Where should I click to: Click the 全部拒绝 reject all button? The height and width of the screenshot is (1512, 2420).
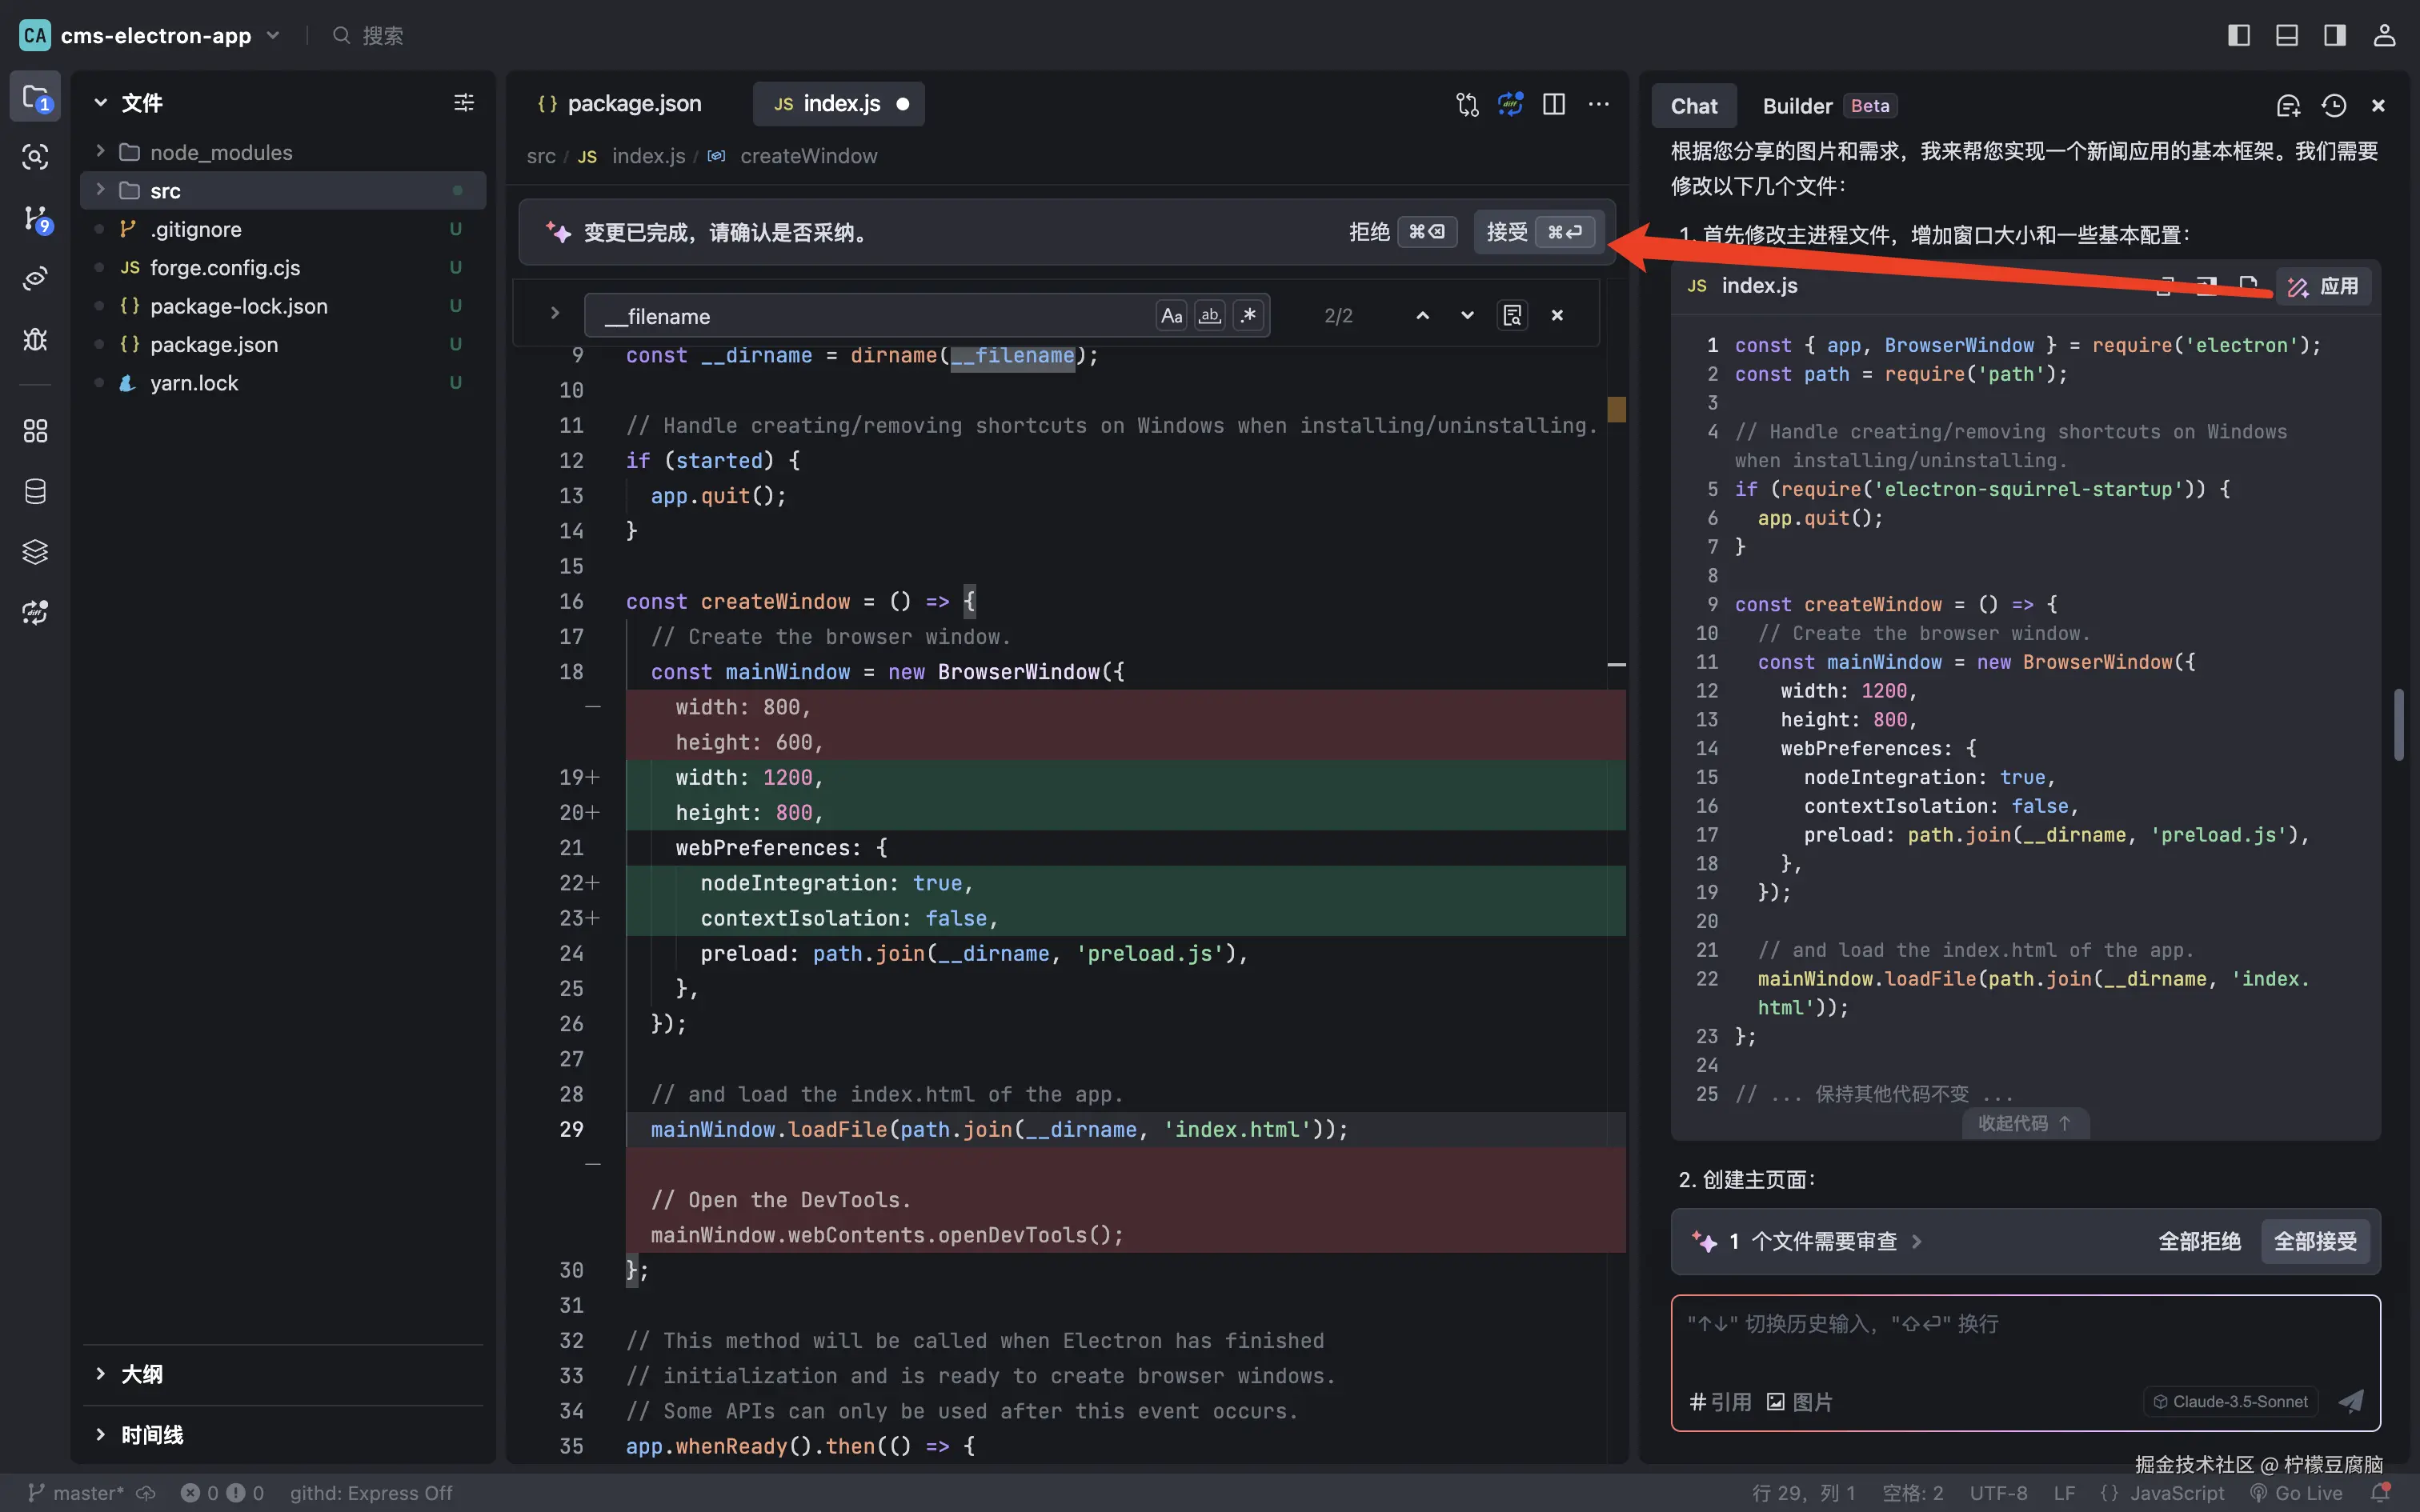pyautogui.click(x=2198, y=1241)
